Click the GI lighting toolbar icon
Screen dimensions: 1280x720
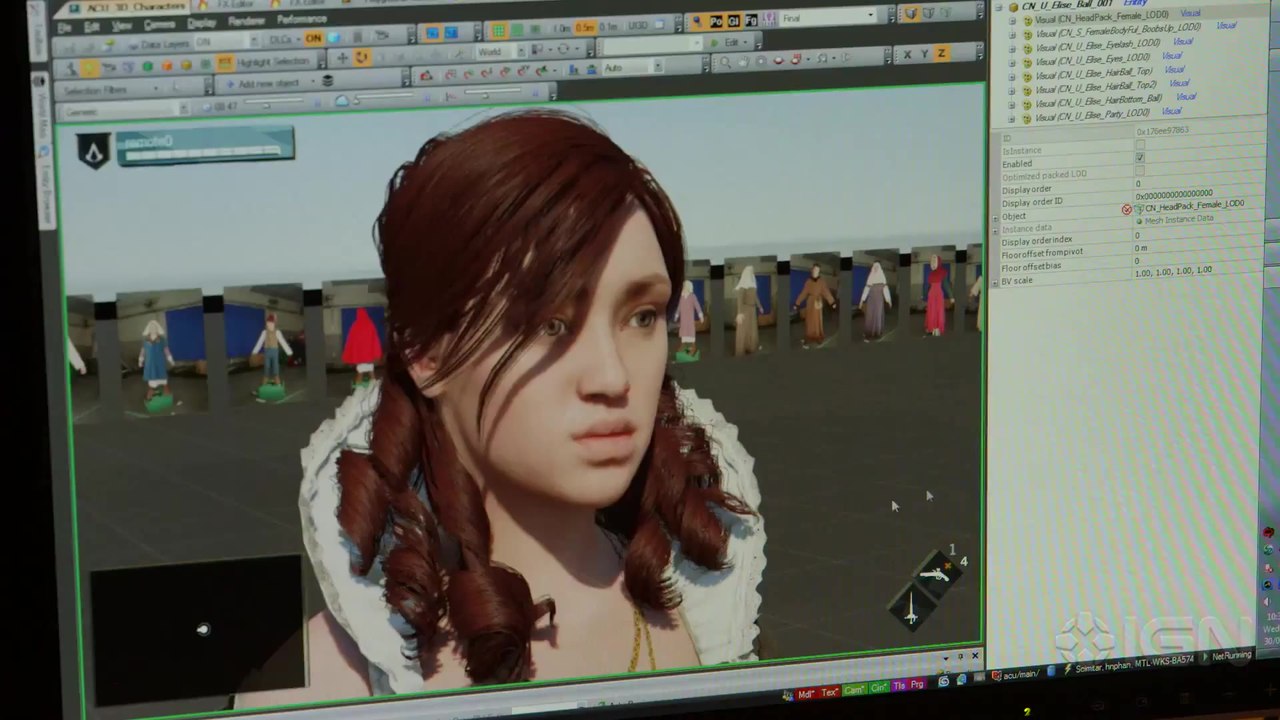pyautogui.click(x=734, y=22)
